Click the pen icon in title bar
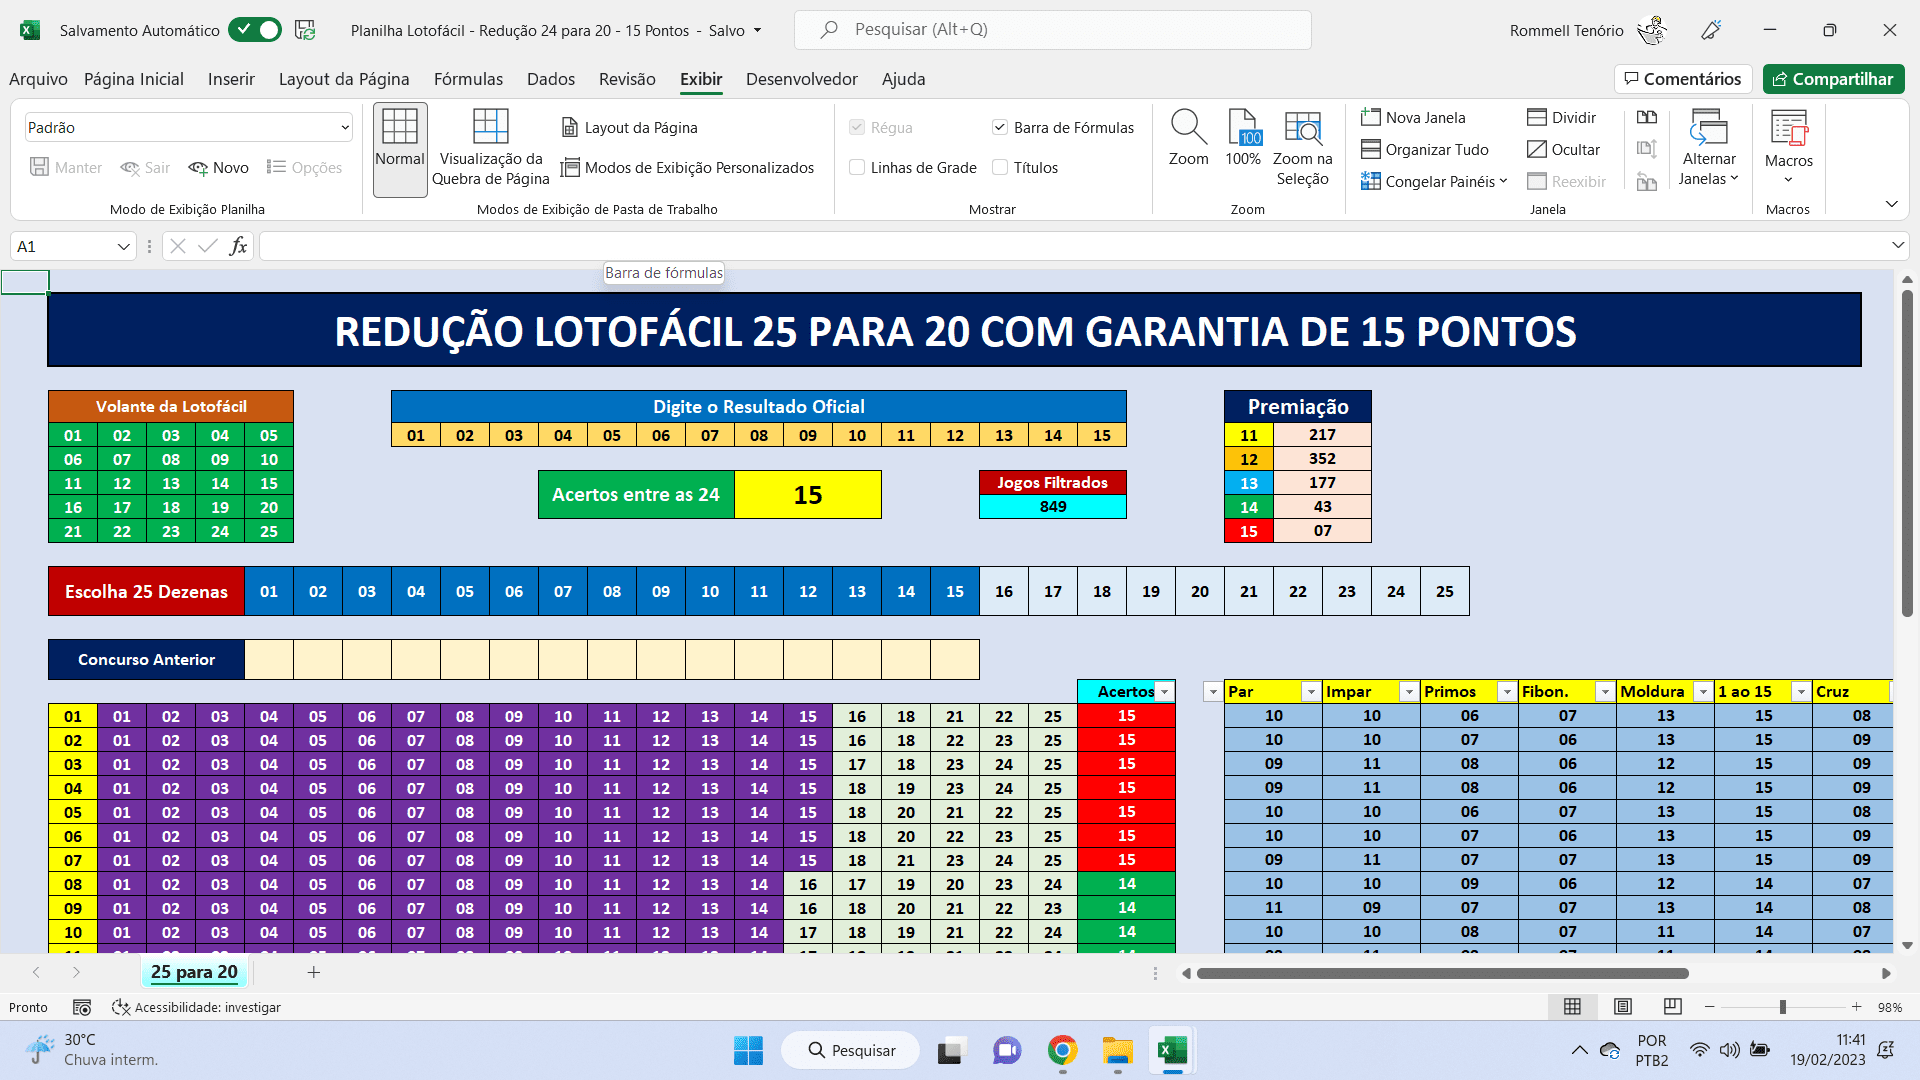Screen dimensions: 1920x1080 click(x=1711, y=30)
